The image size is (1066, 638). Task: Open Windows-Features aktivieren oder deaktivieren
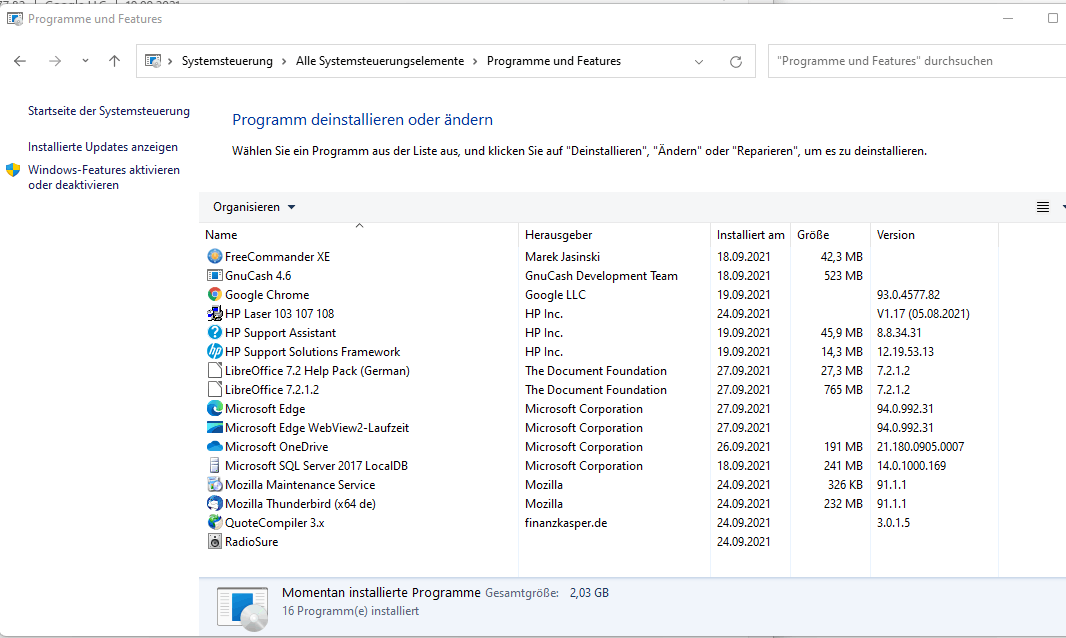[104, 178]
